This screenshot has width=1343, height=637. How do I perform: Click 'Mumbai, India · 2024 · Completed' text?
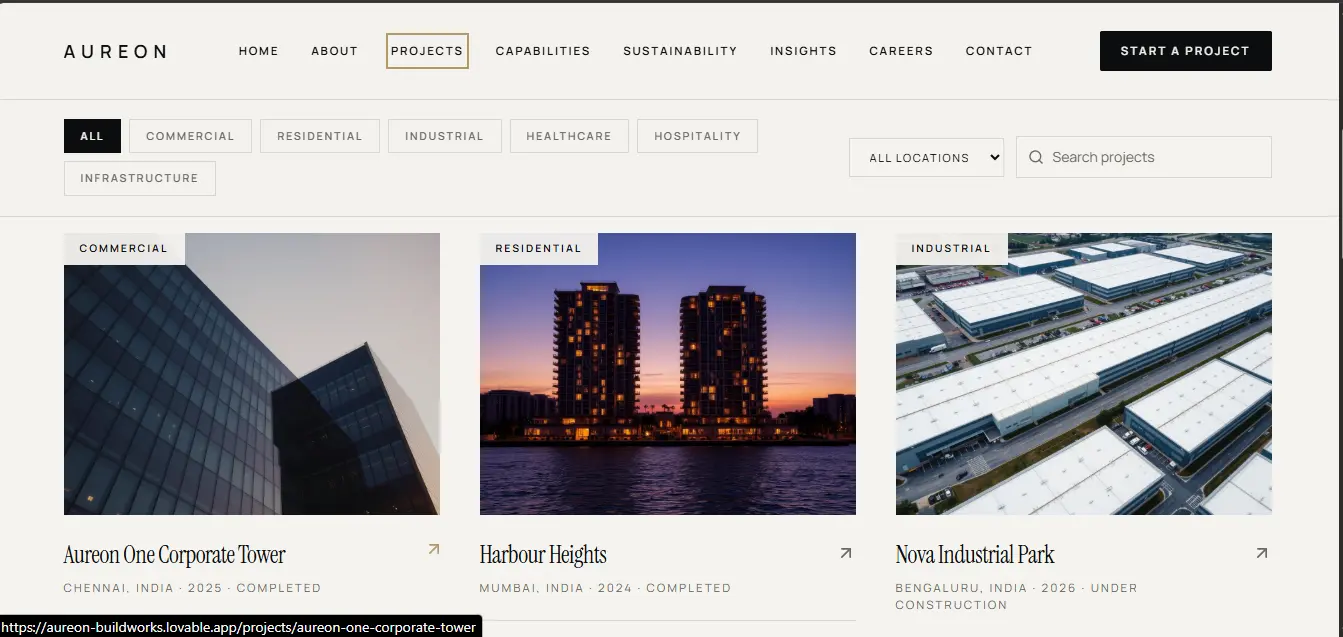click(605, 588)
